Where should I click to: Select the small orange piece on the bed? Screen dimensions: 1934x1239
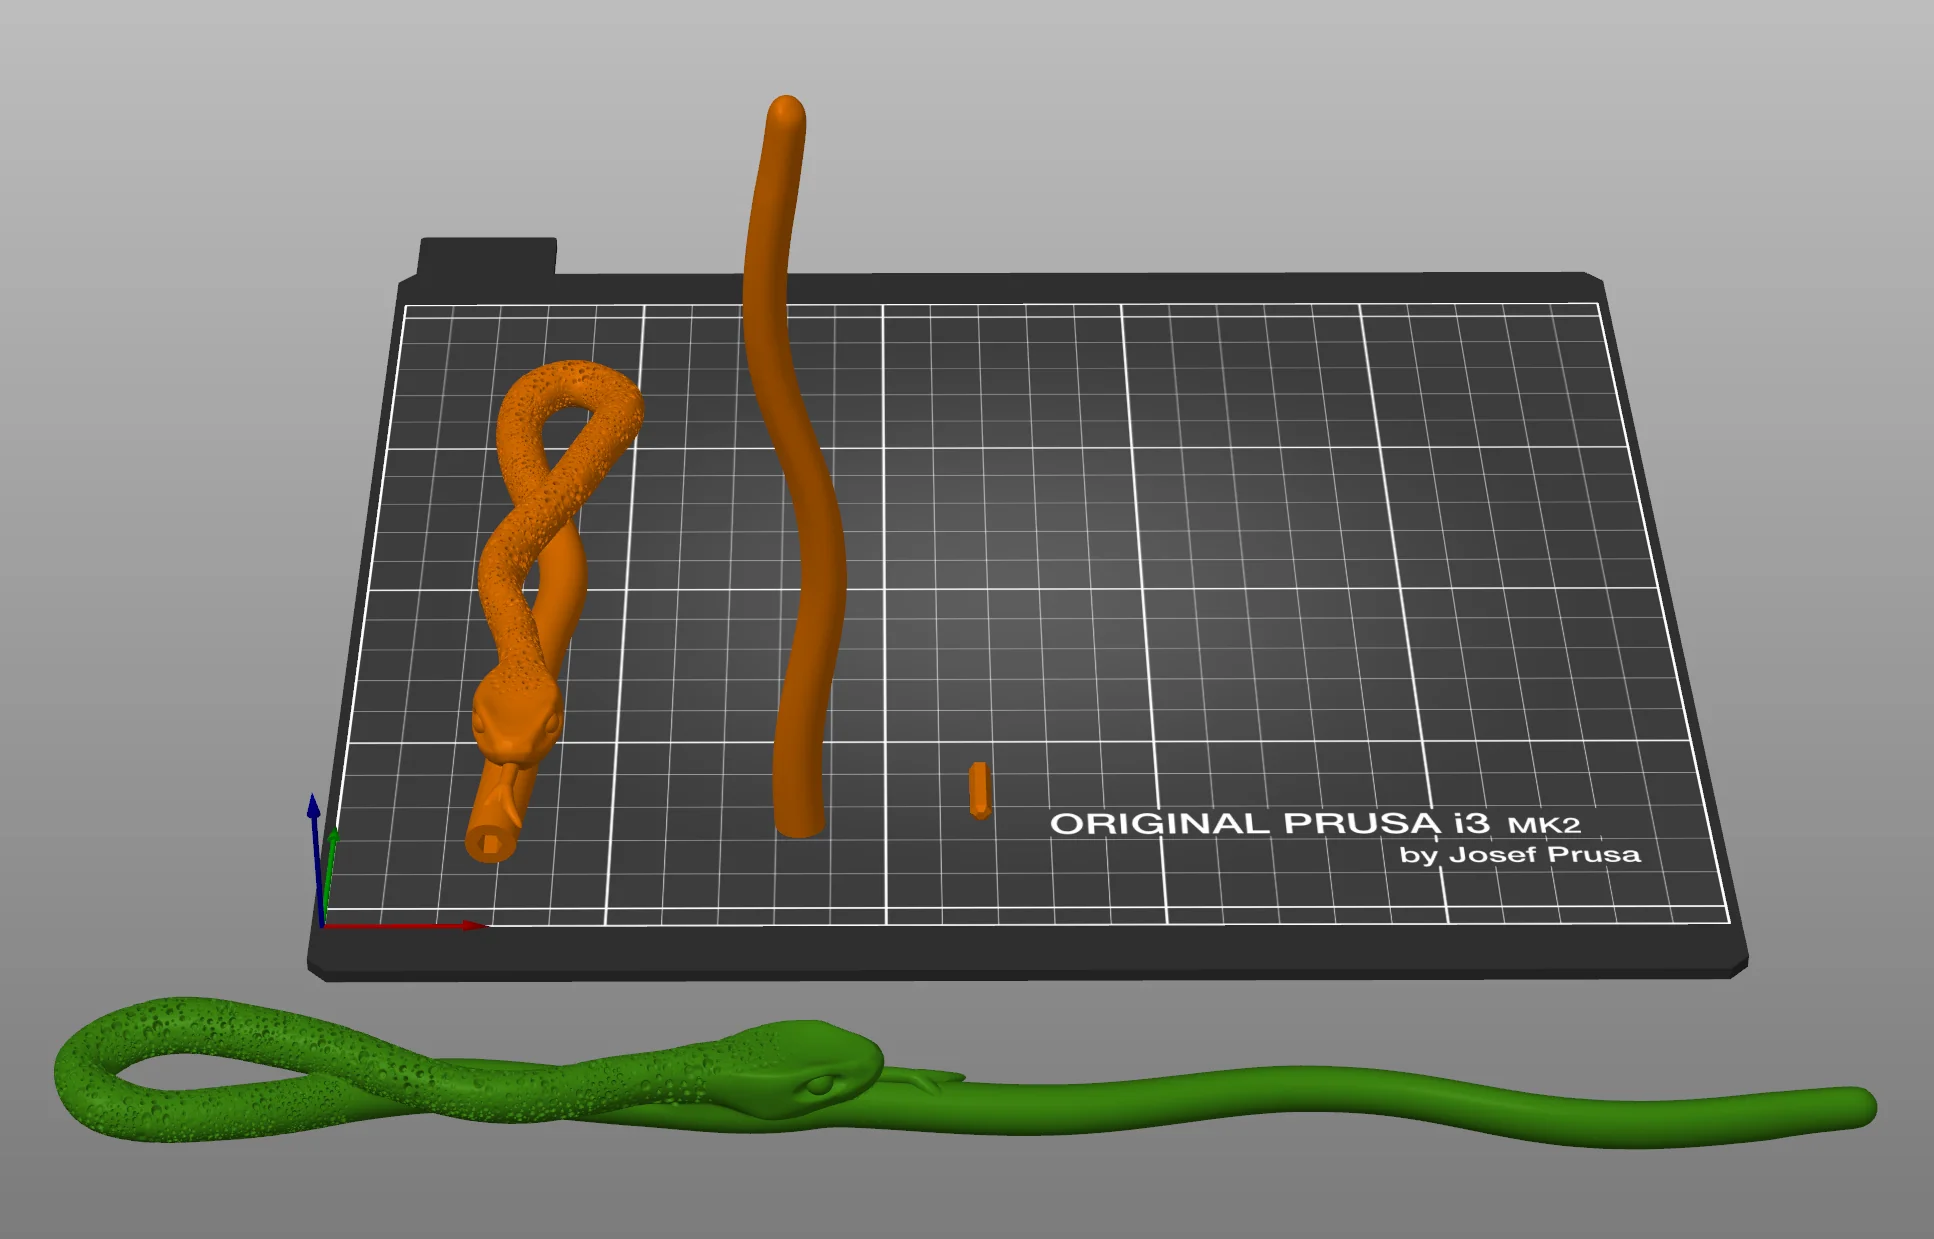point(980,790)
